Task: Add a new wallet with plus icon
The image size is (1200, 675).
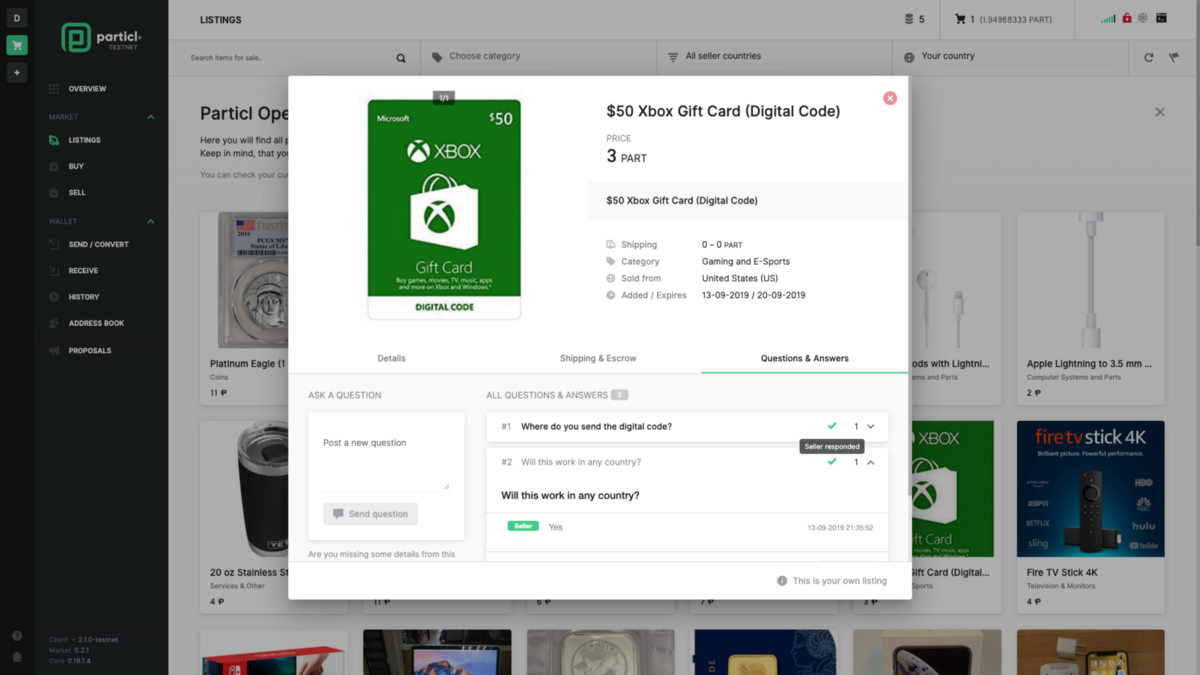Action: (x=17, y=73)
